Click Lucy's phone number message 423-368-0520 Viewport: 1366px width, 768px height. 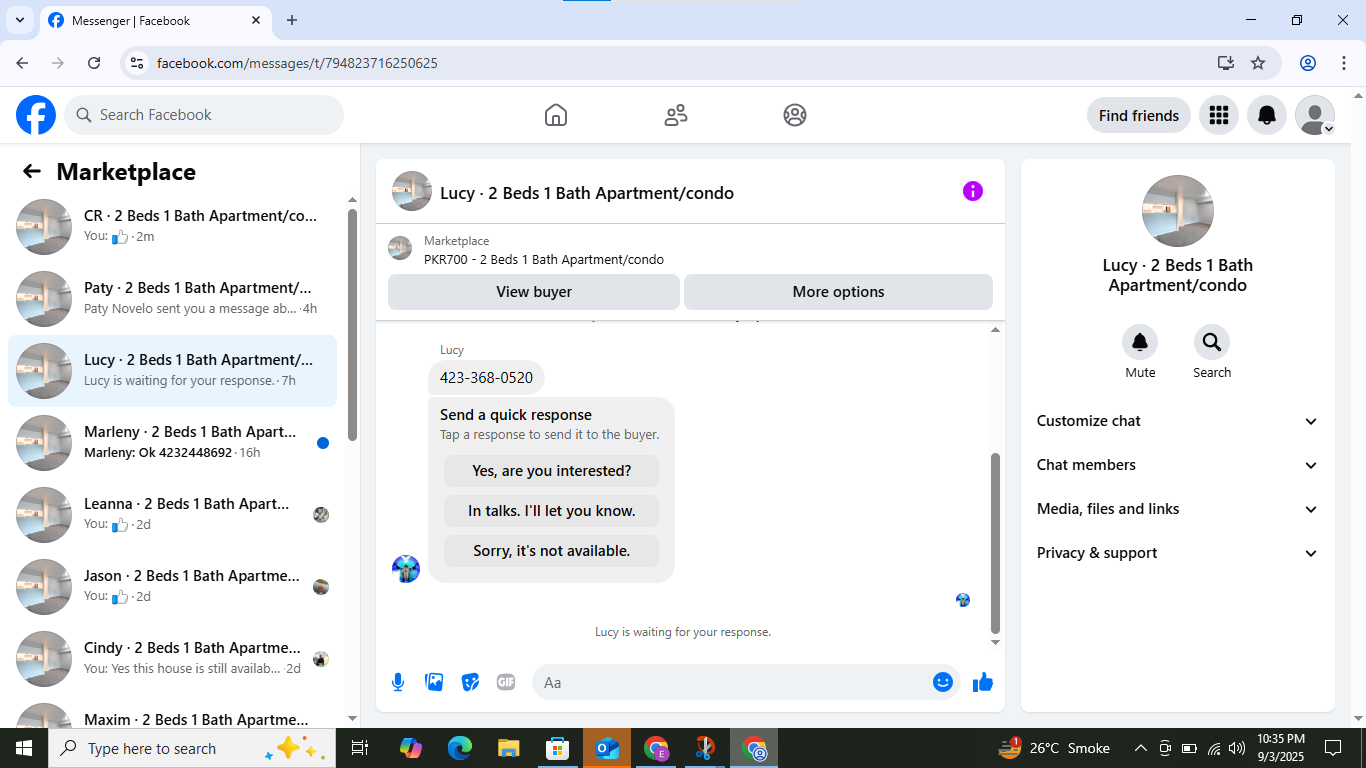click(486, 378)
